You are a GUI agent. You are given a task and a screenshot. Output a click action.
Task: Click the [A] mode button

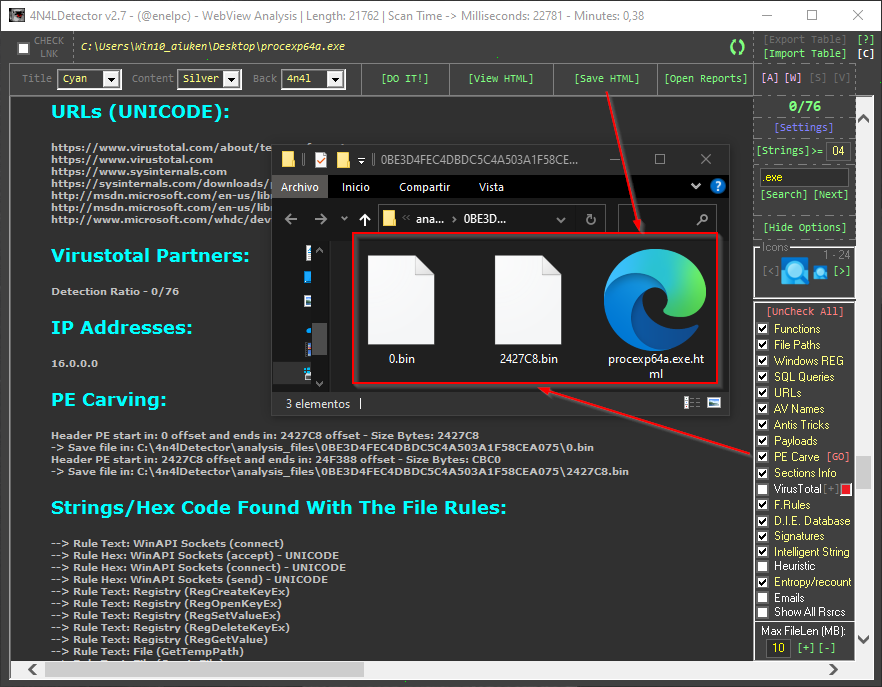(x=770, y=78)
